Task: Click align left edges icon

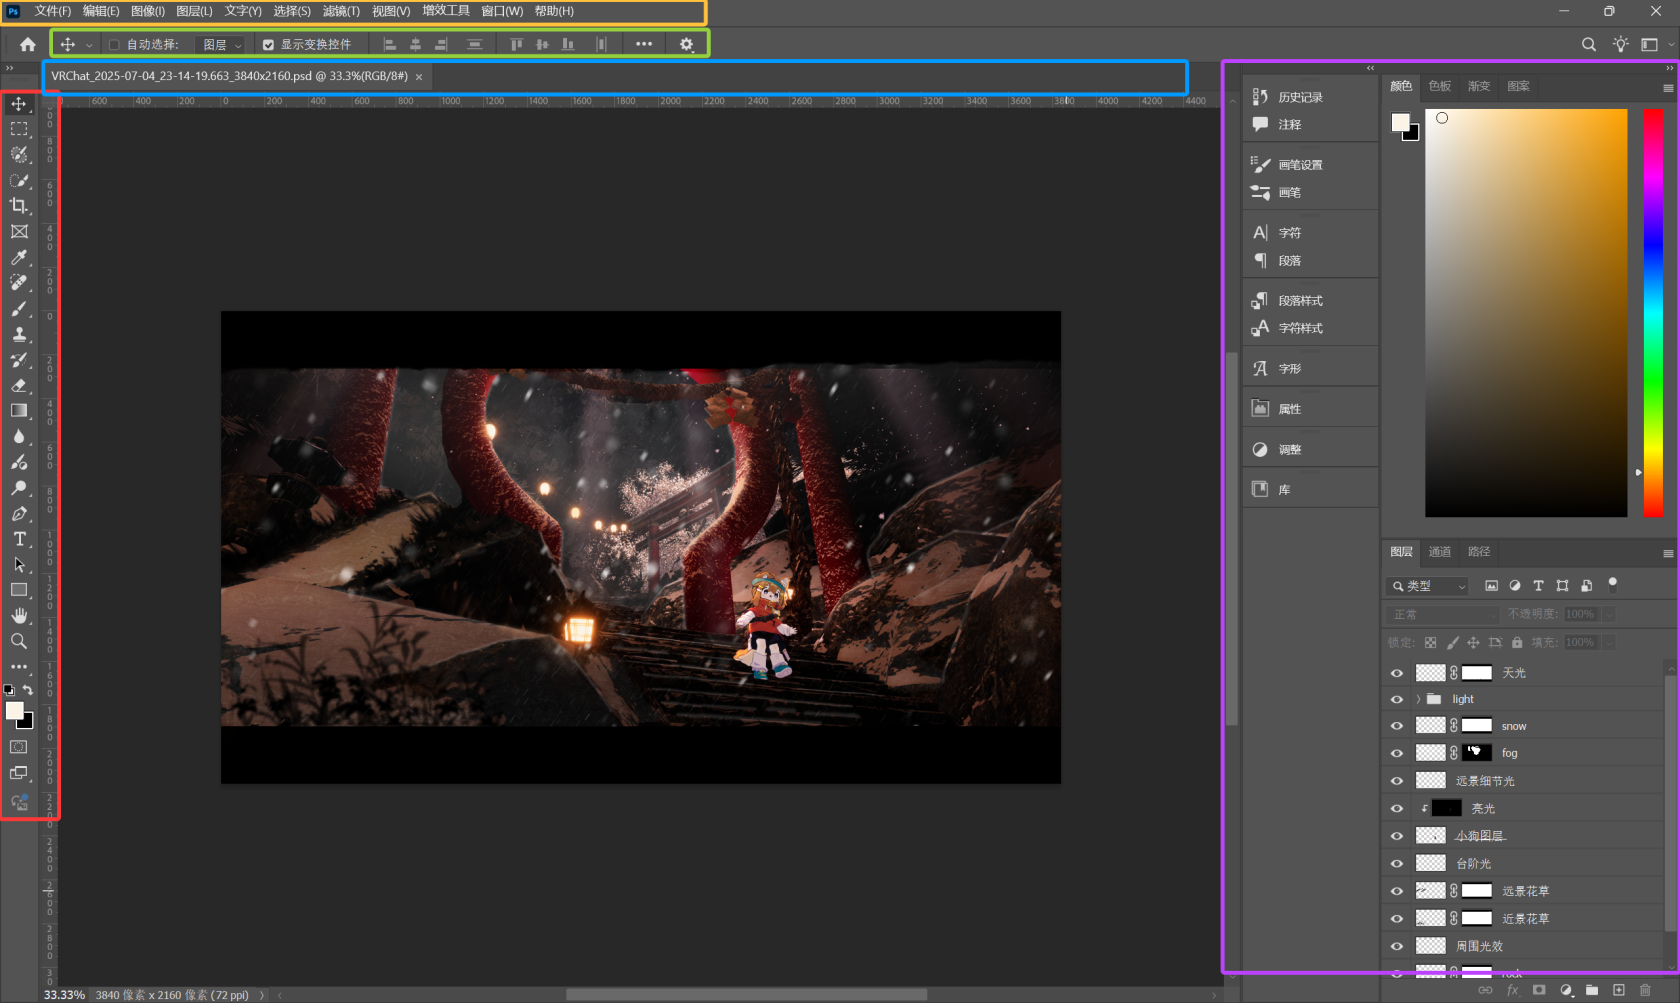Action: [x=390, y=44]
